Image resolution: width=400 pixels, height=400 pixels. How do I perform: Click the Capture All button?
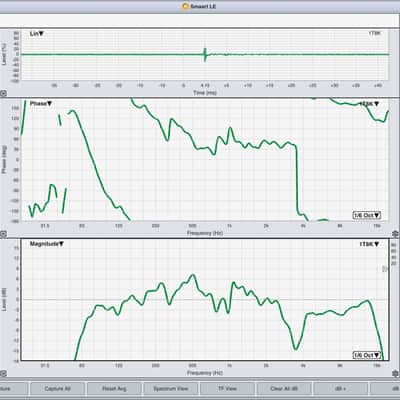57,389
